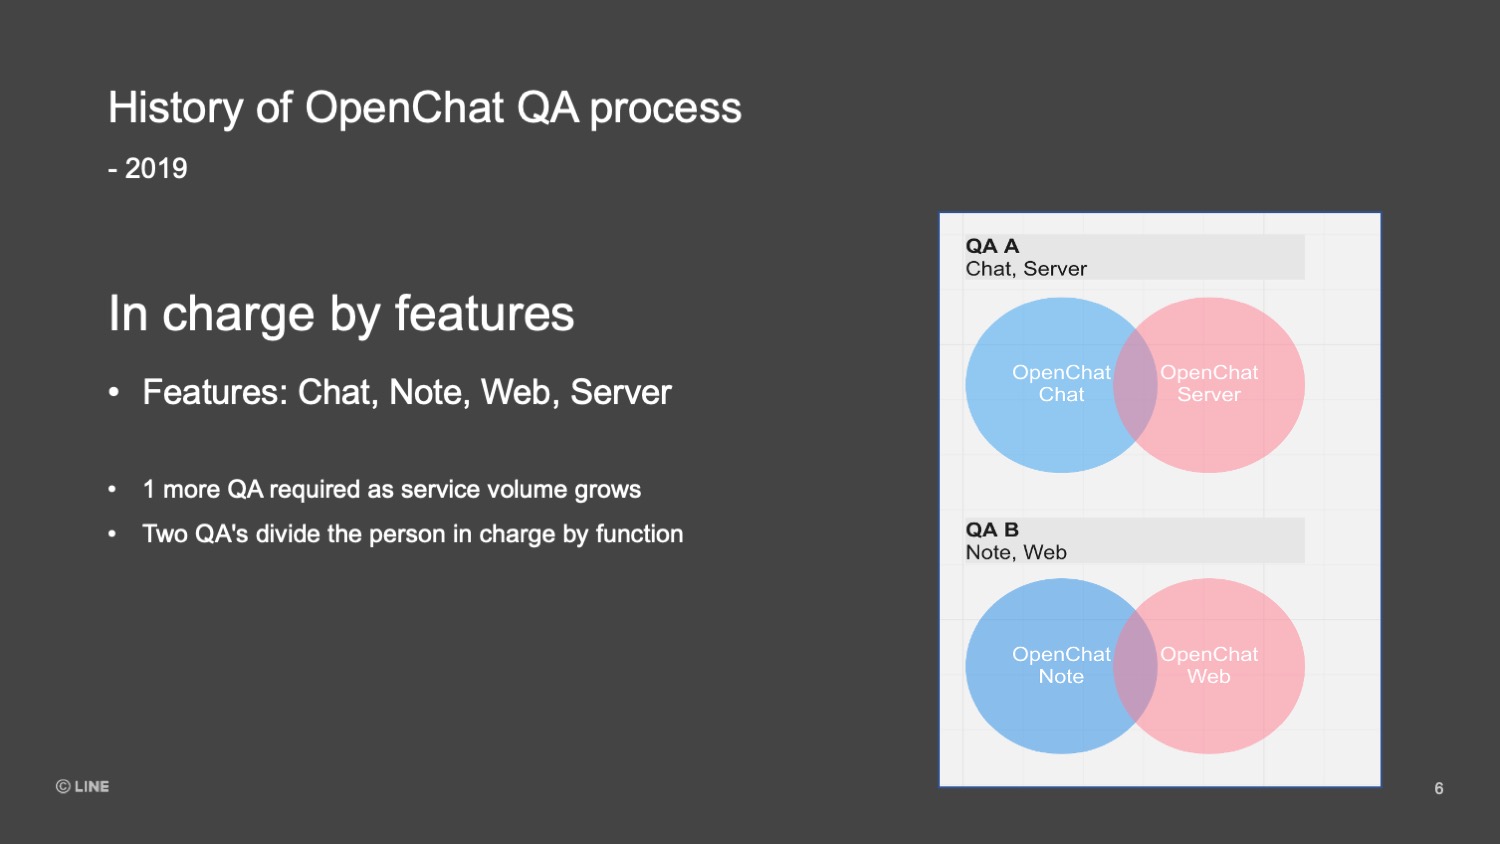Screen dimensions: 1500x844
Task: Click the Note and Web circles overlap area
Action: pyautogui.click(x=1135, y=666)
